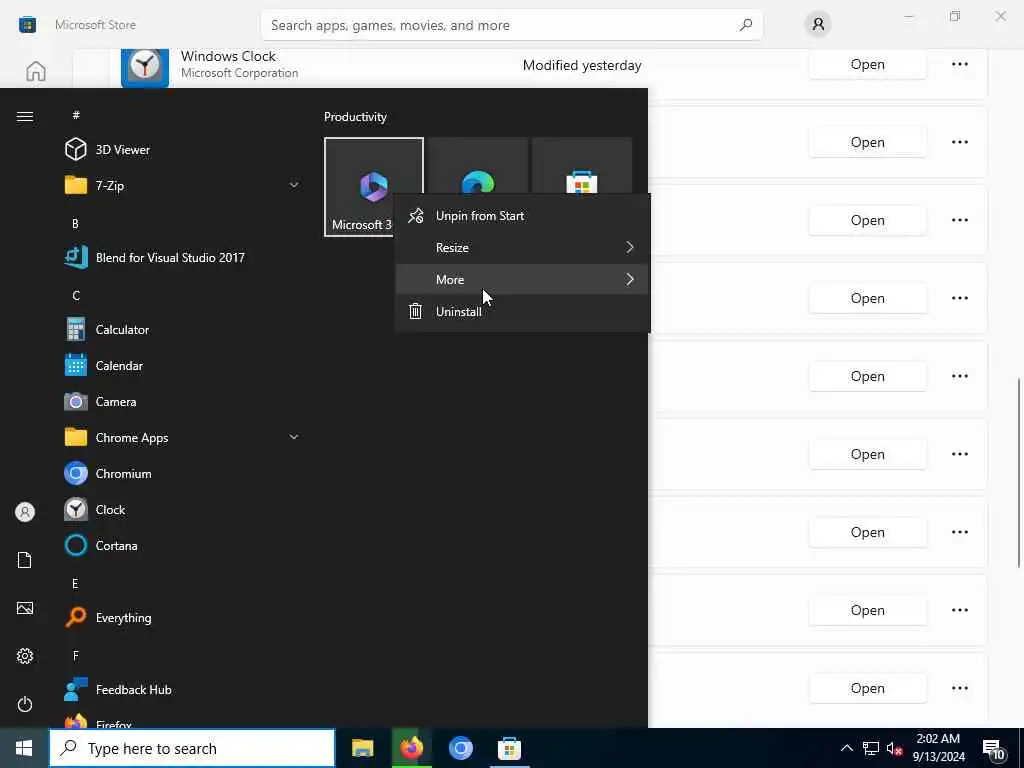Click the Microsoft Edge tile
1024x768 pixels.
pyautogui.click(x=478, y=166)
